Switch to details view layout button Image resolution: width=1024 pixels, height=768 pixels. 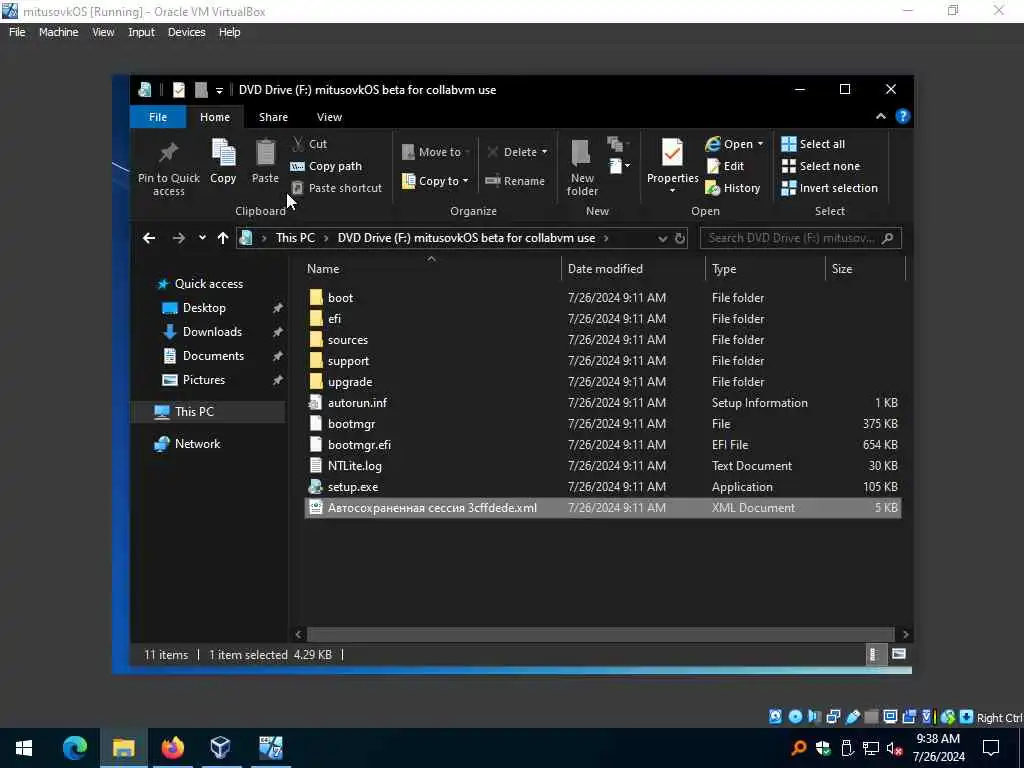(874, 654)
